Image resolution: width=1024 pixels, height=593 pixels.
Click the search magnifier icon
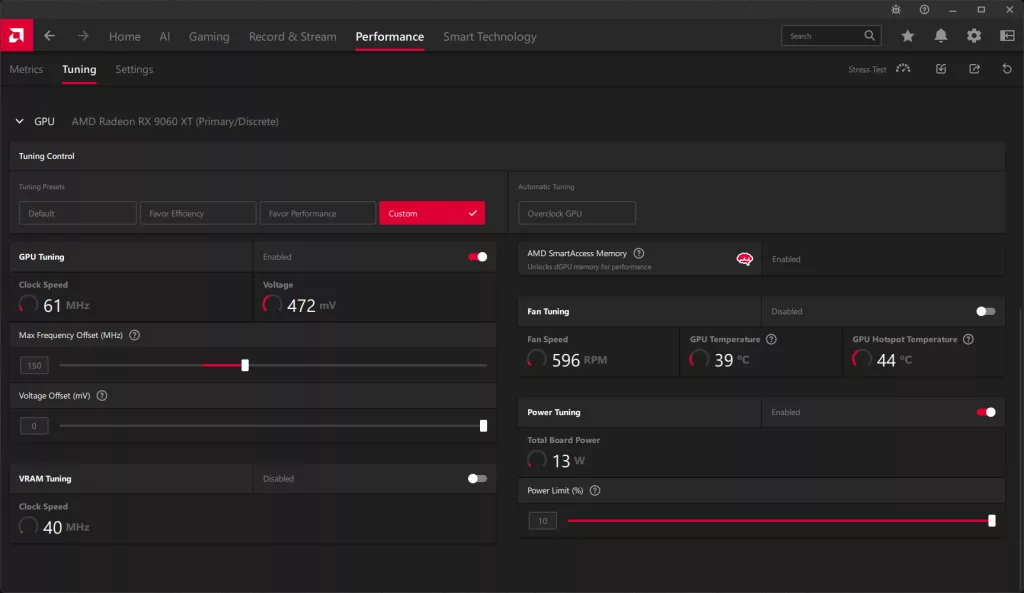[869, 36]
